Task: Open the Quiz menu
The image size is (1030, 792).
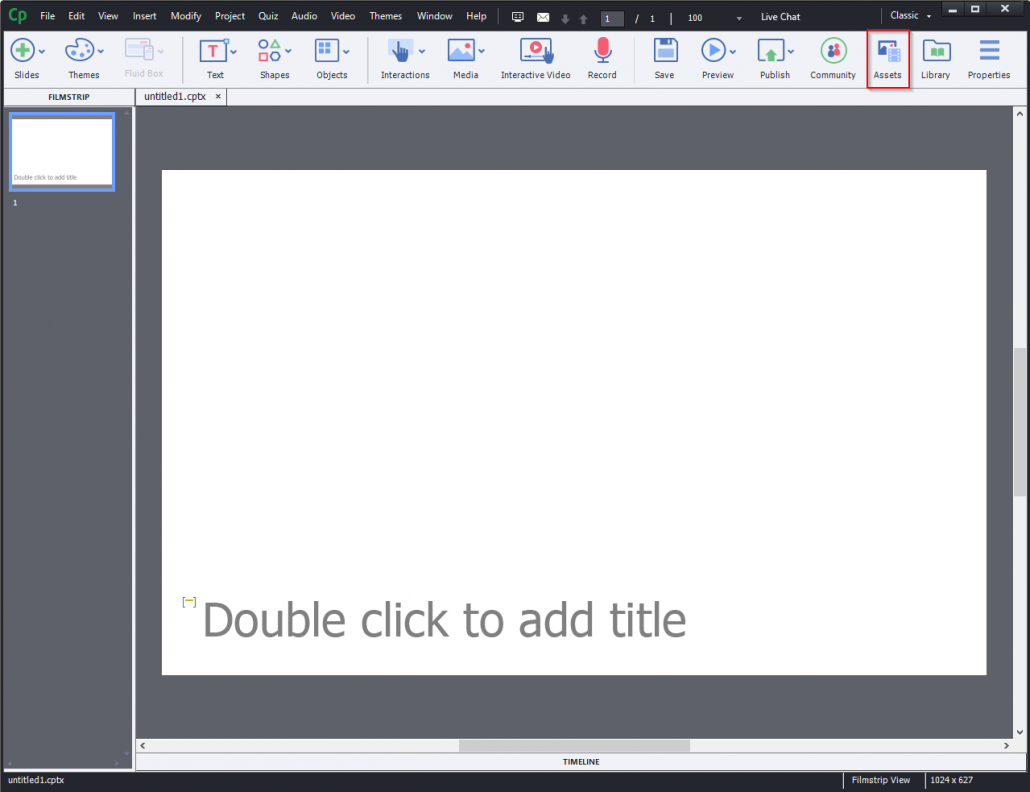Action: coord(267,16)
